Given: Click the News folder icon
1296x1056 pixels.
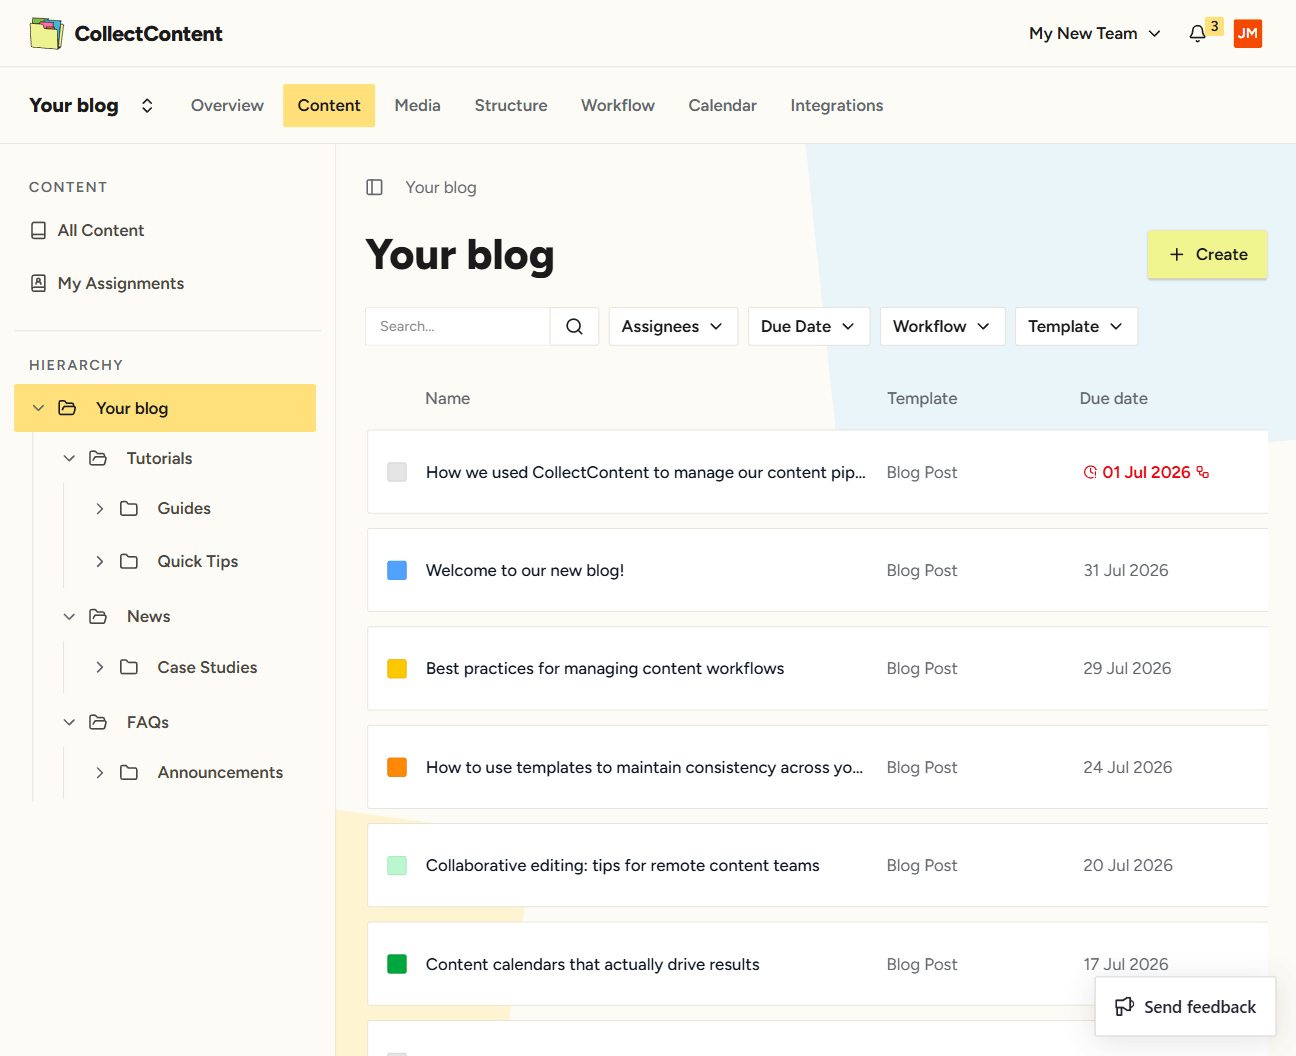Looking at the screenshot, I should pyautogui.click(x=98, y=616).
